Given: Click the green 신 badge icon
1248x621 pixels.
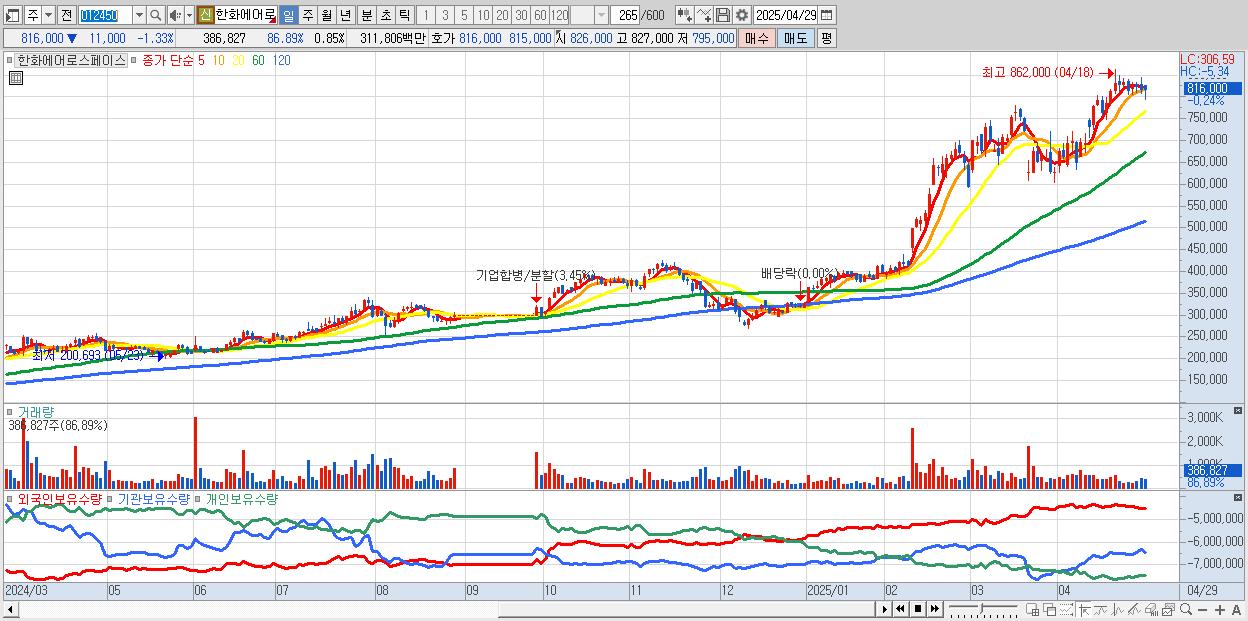Looking at the screenshot, I should 205,15.
